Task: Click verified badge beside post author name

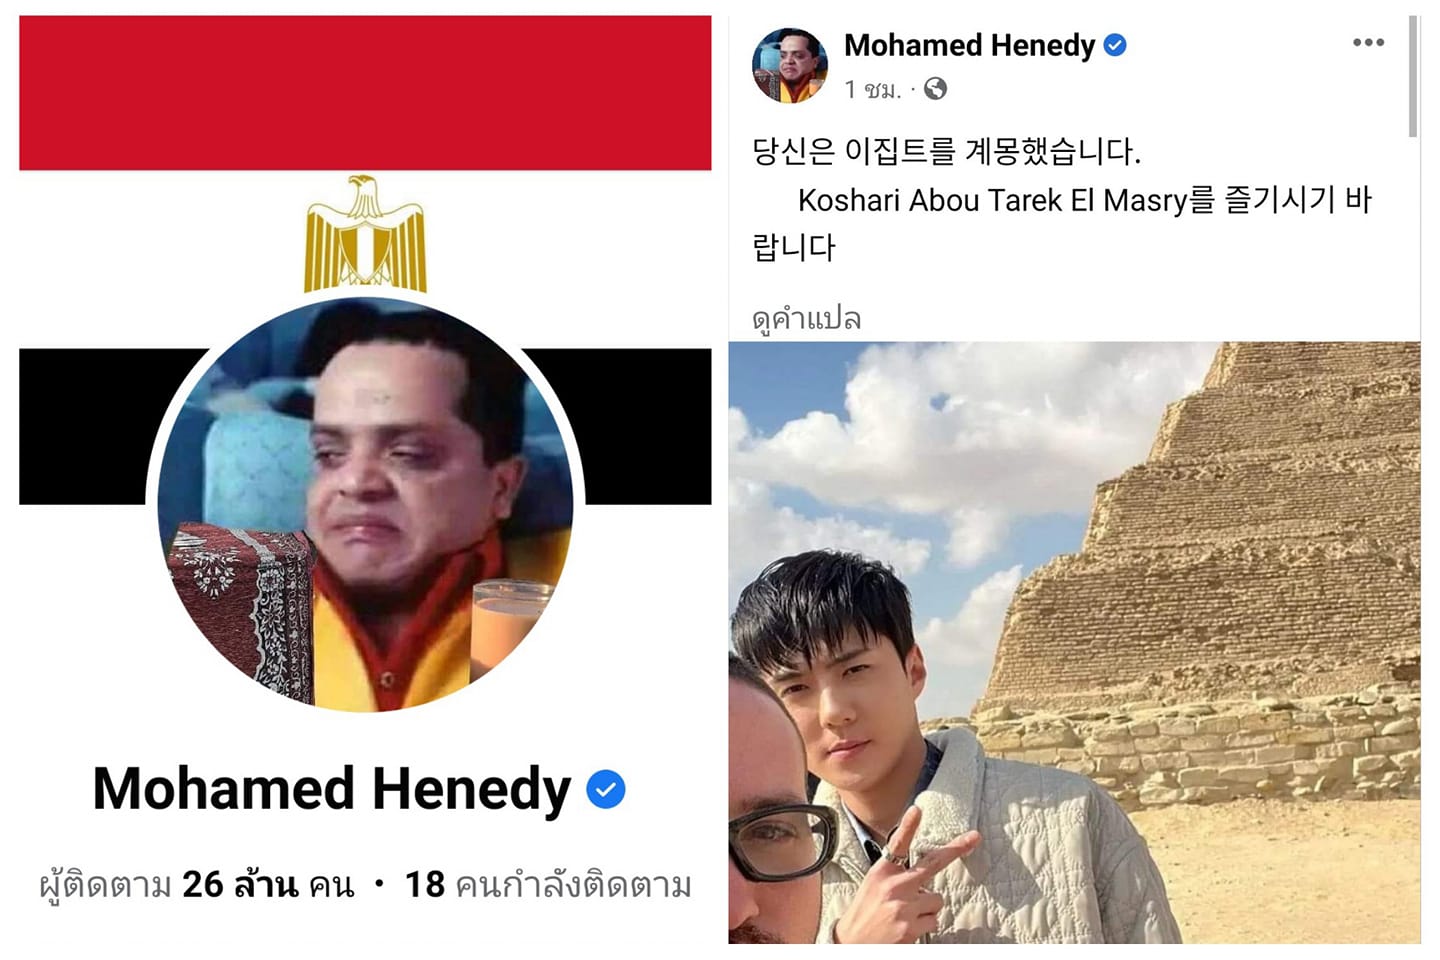Action: click(x=1115, y=45)
